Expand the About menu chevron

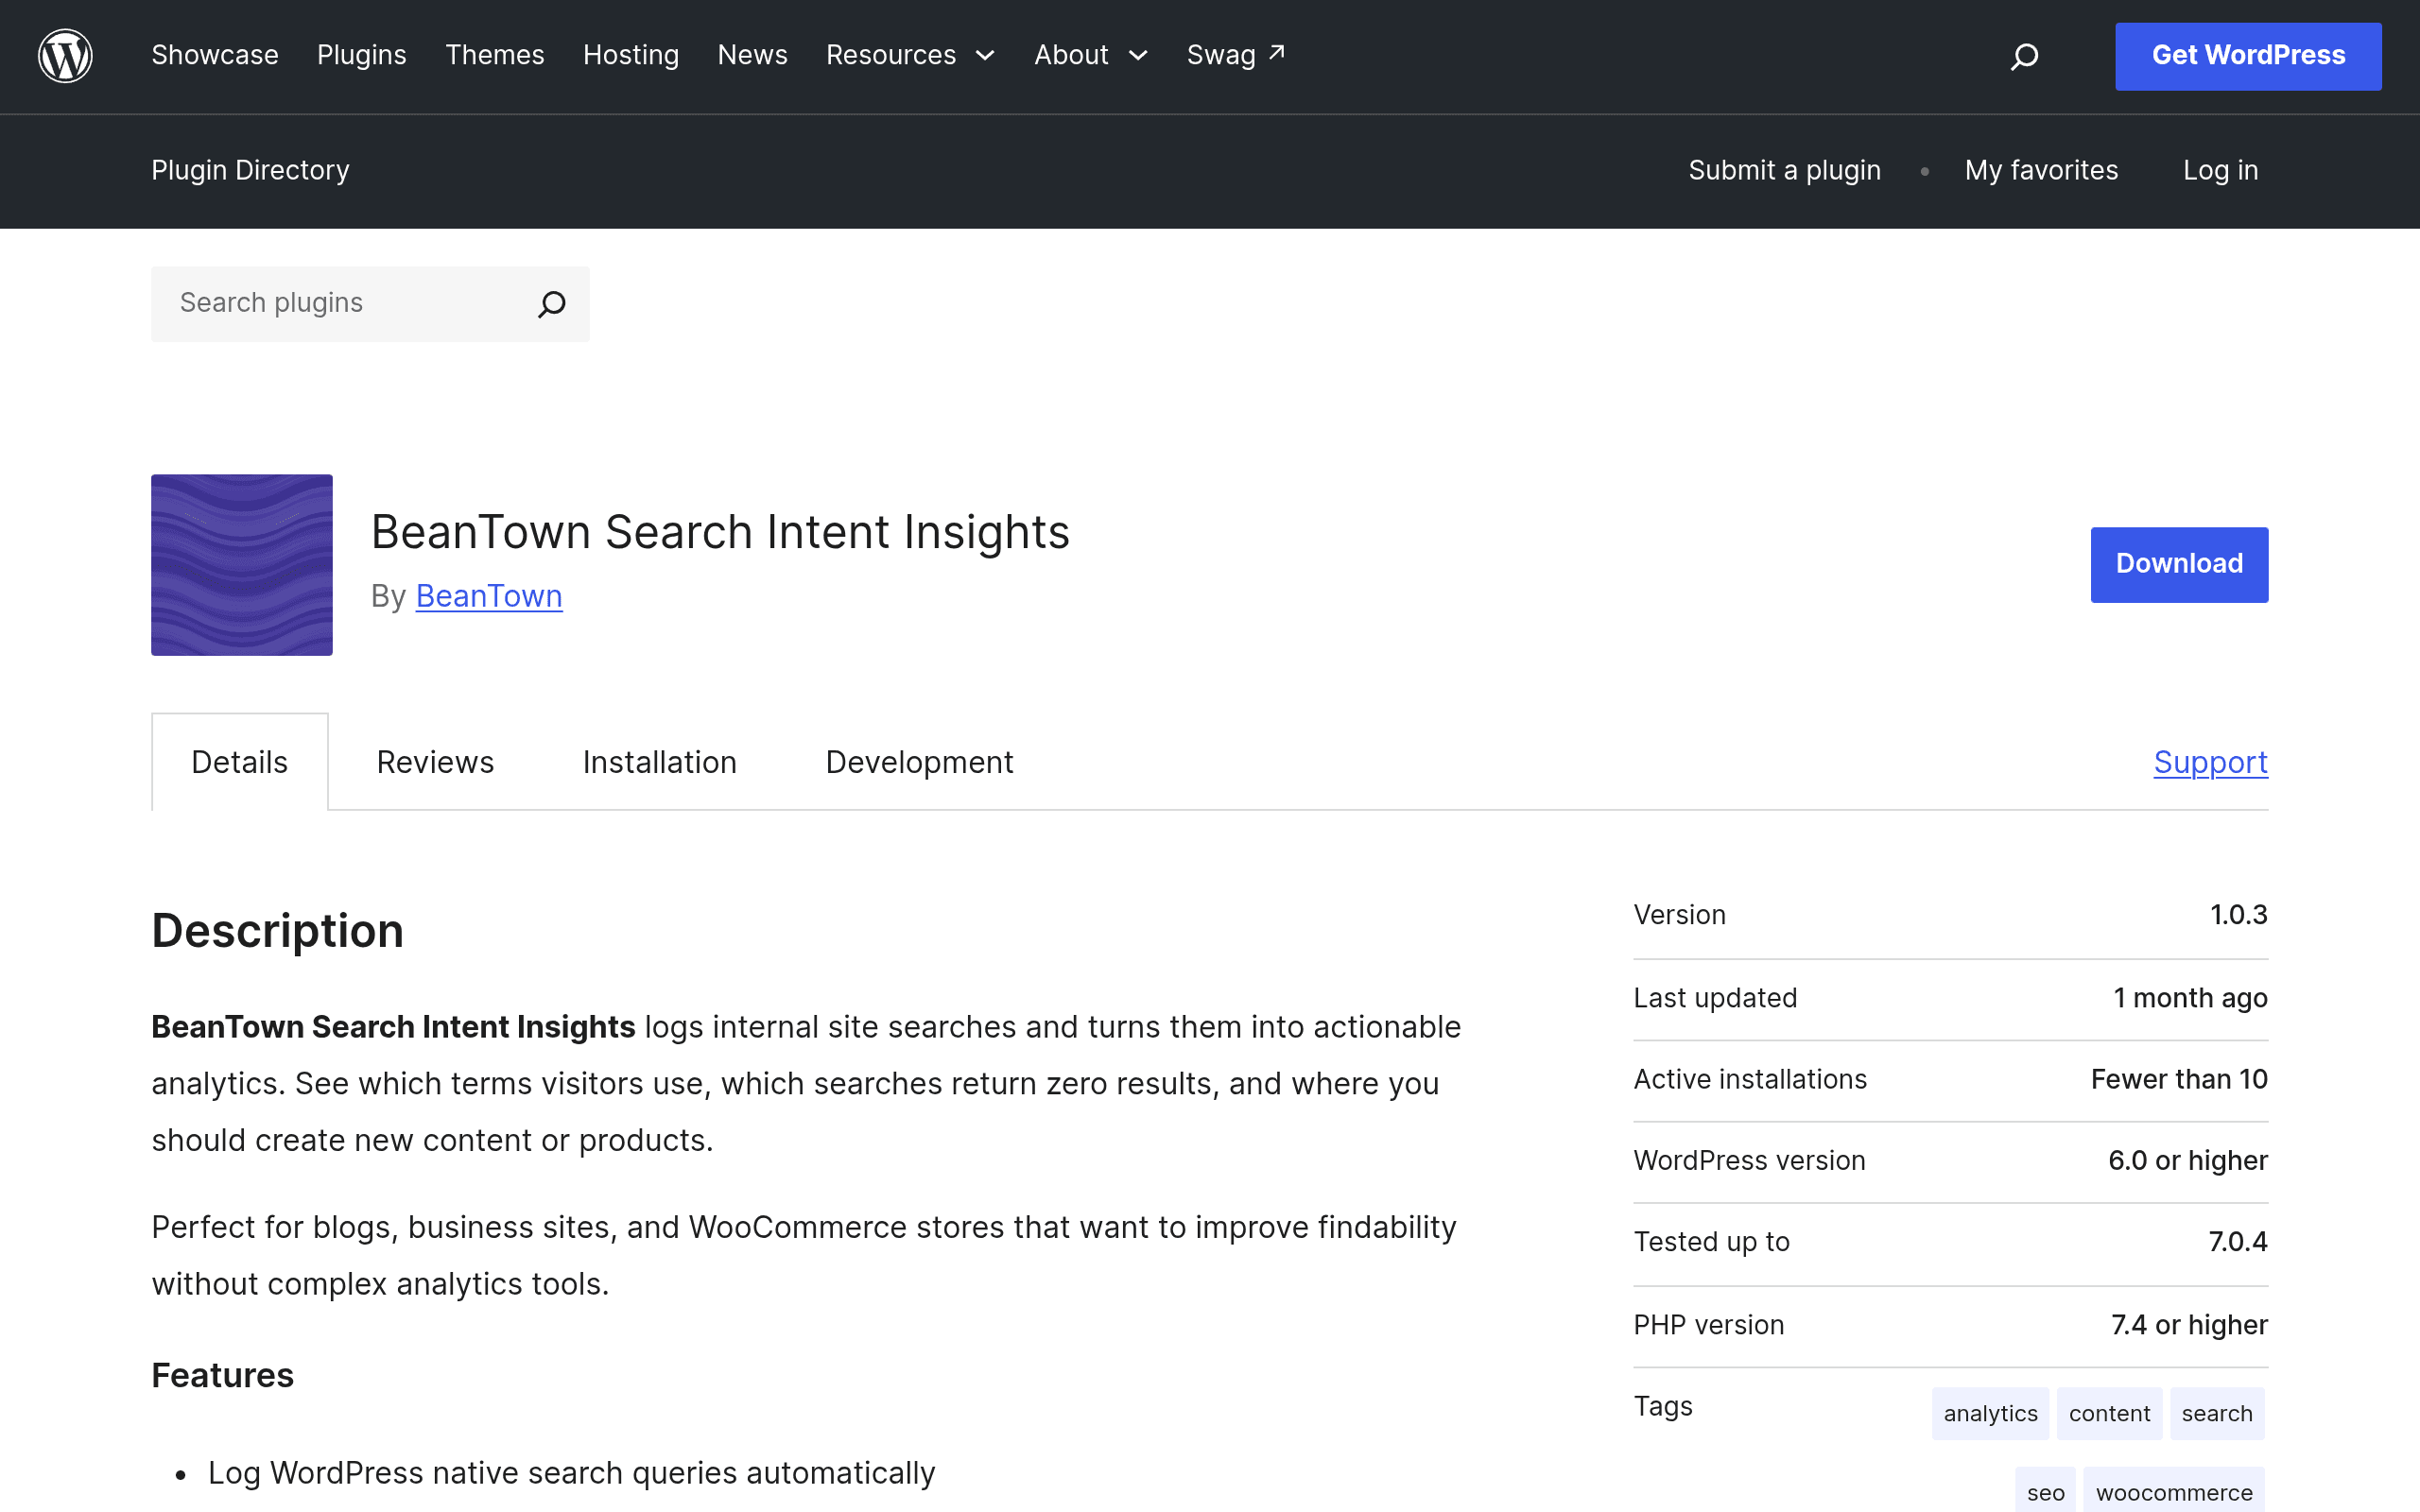click(1138, 56)
